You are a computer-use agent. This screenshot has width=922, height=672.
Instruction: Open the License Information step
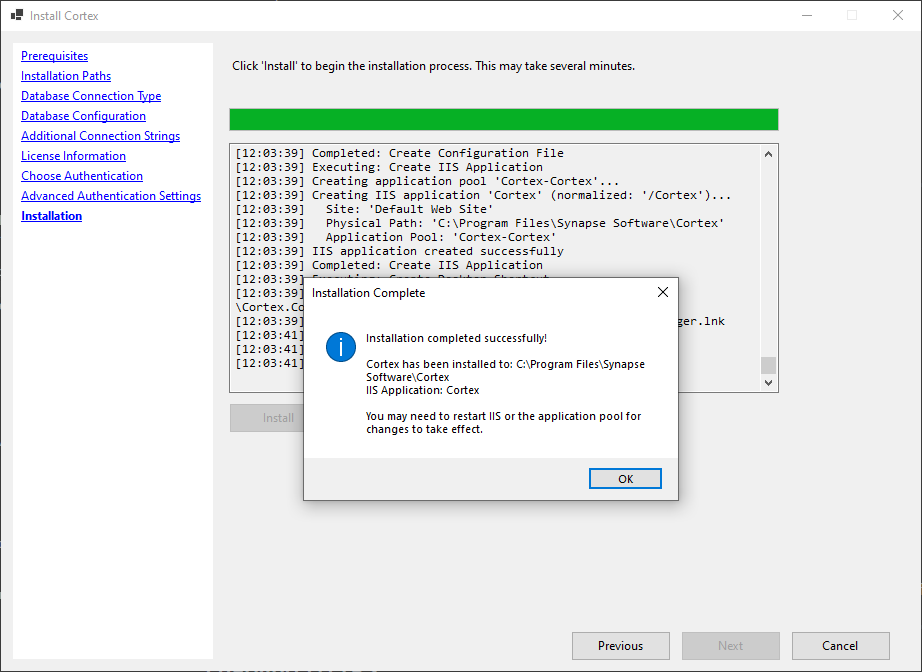tap(72, 155)
